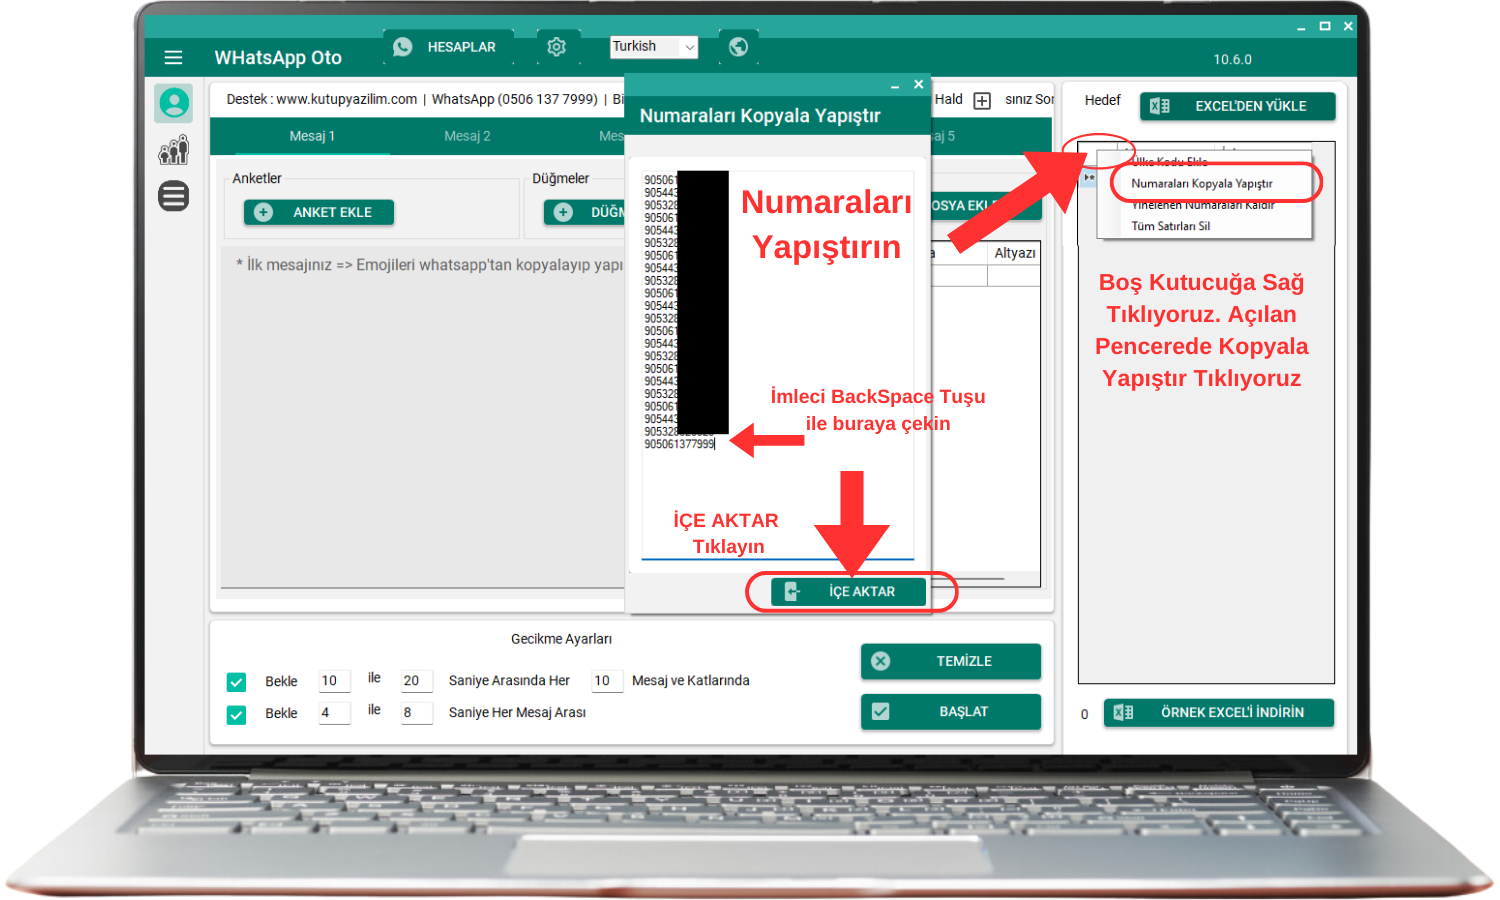Screen dimensions: 1500x900
Task: Toggle the second Bekle checkbox (4 ile 8)
Action: pos(236,715)
